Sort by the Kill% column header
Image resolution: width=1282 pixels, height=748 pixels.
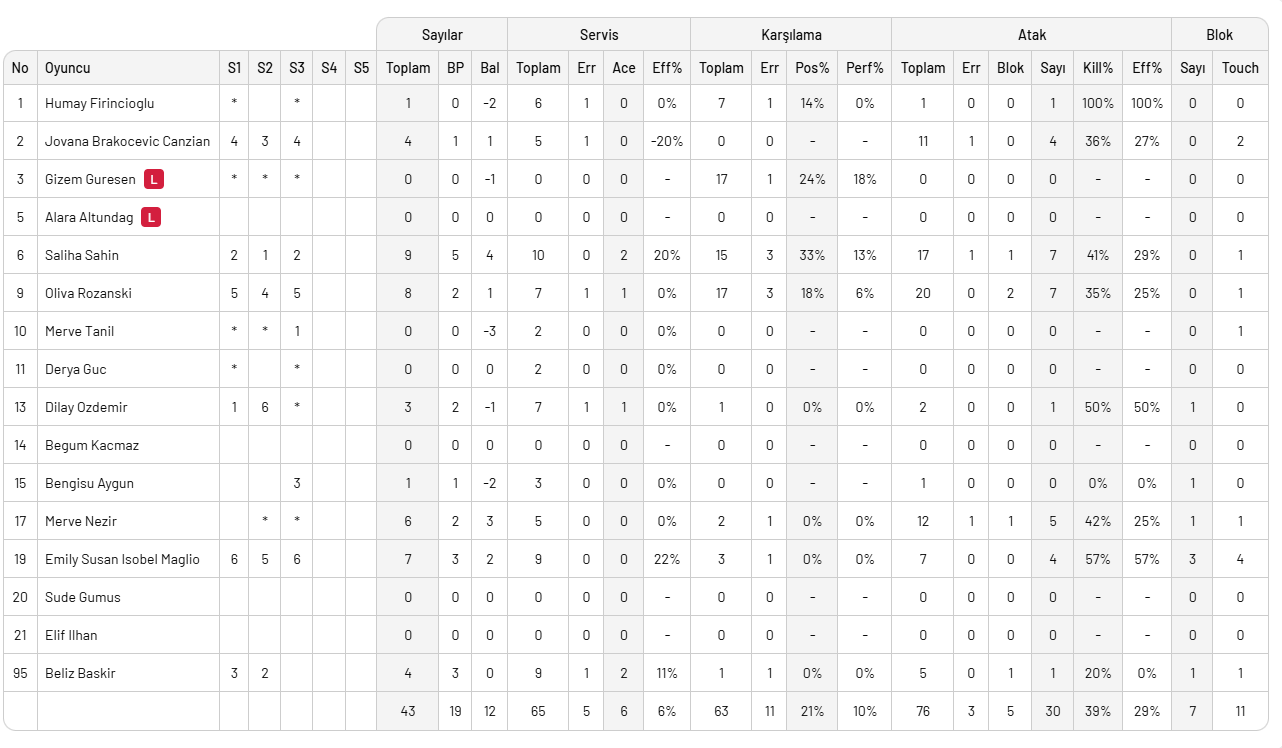coord(1098,68)
